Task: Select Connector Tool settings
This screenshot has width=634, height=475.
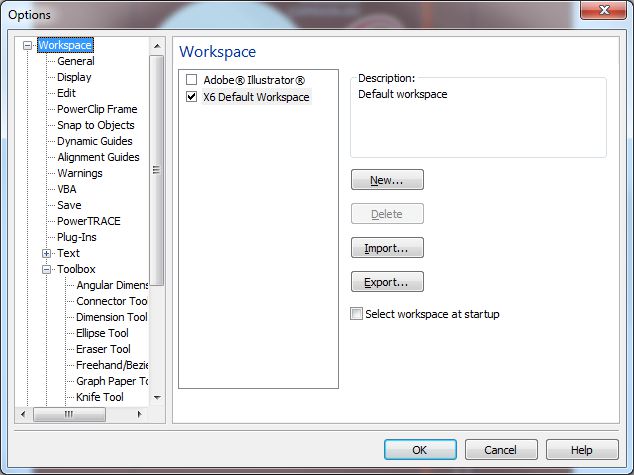Action: click(112, 301)
